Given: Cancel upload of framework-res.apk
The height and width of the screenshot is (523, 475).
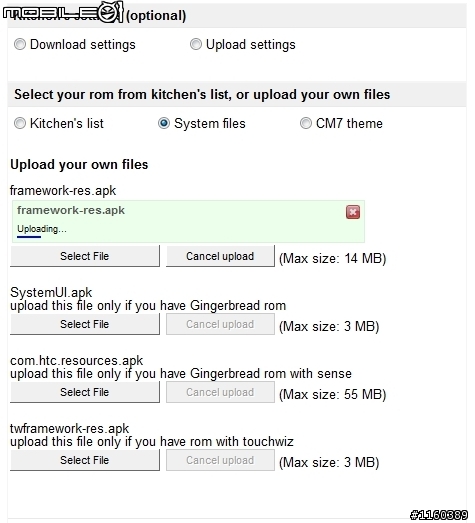Looking at the screenshot, I should (x=220, y=256).
